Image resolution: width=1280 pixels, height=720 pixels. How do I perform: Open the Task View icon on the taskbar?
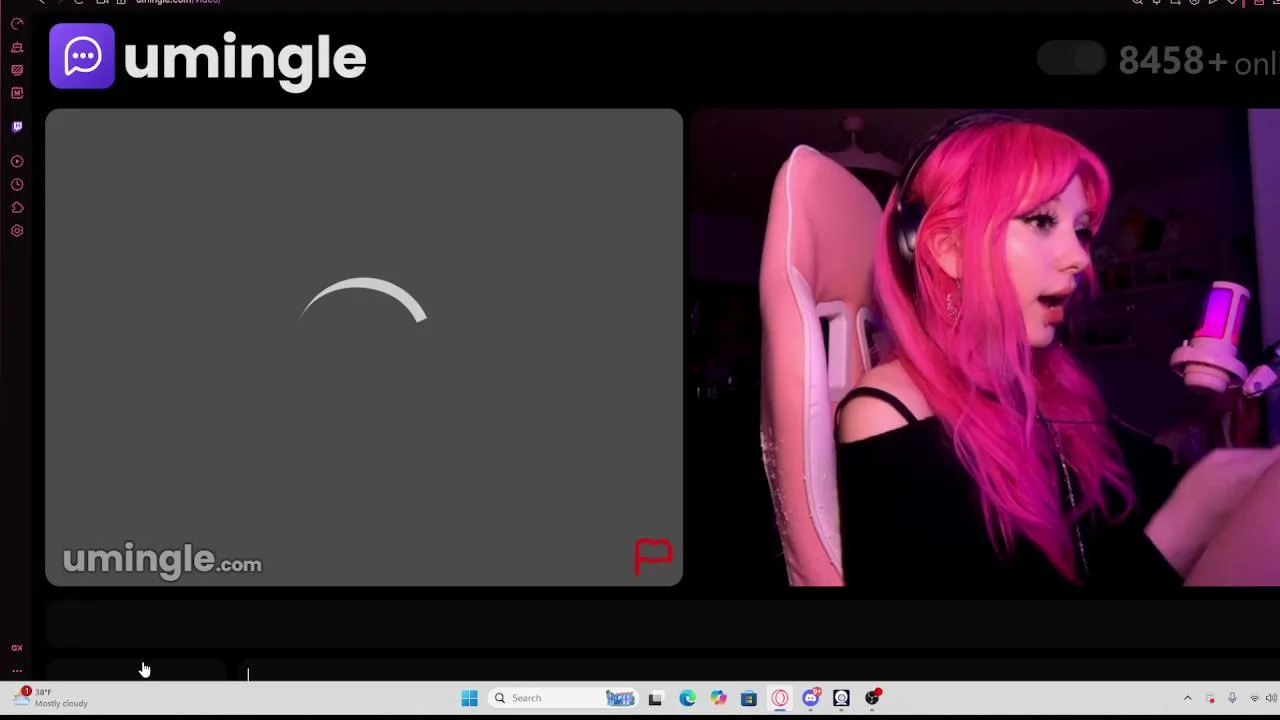pos(655,698)
